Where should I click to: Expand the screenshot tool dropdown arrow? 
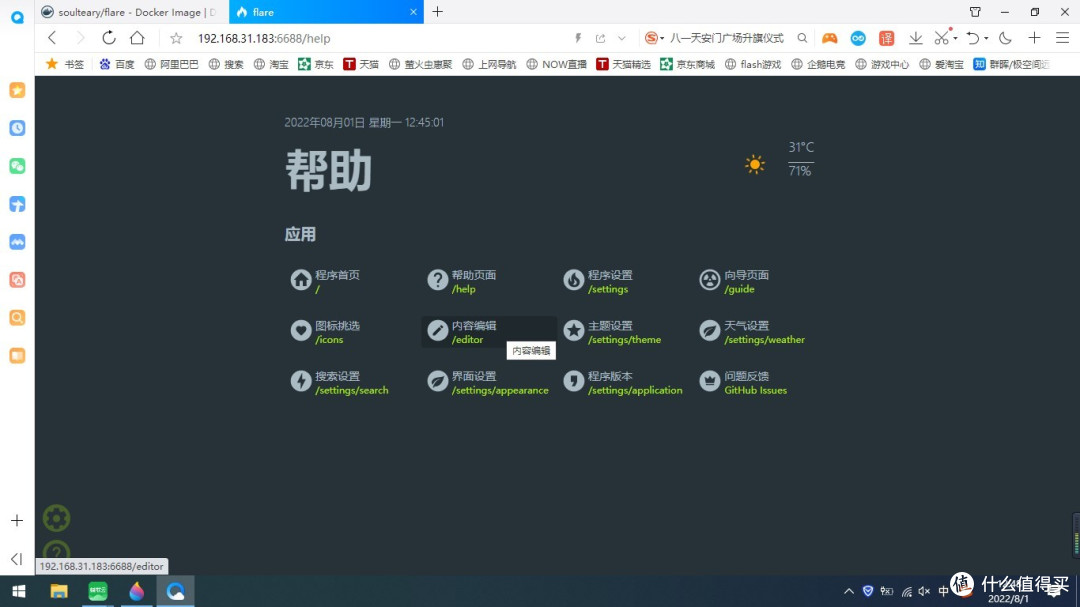click(955, 39)
